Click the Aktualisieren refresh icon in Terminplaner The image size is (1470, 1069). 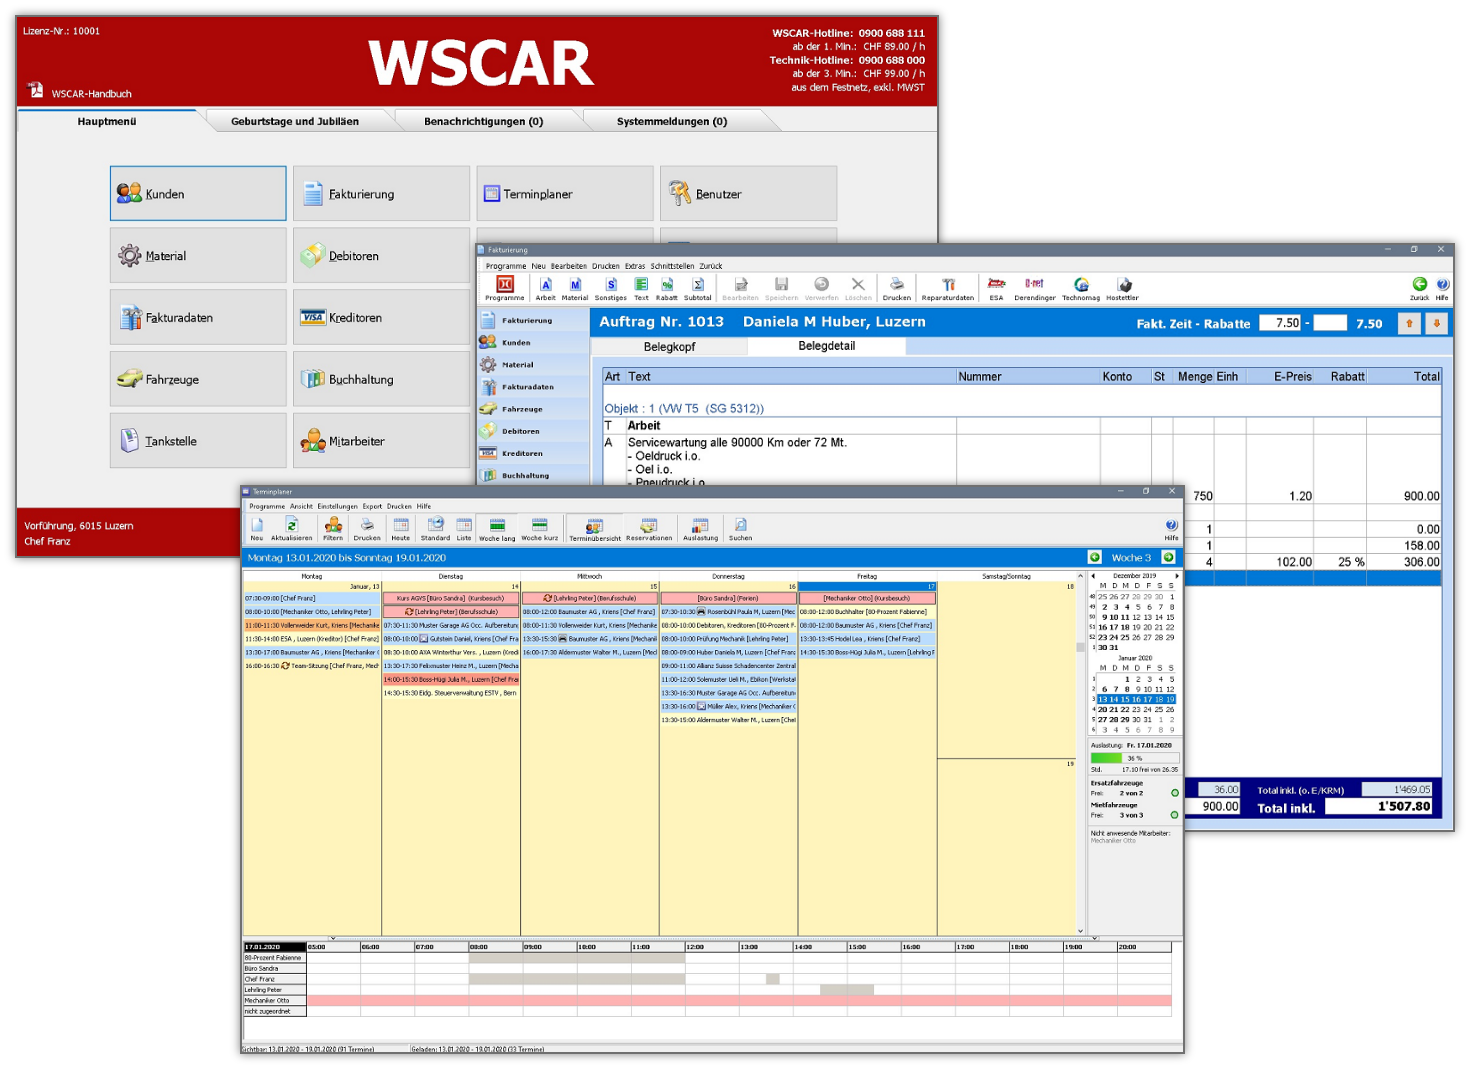291,527
